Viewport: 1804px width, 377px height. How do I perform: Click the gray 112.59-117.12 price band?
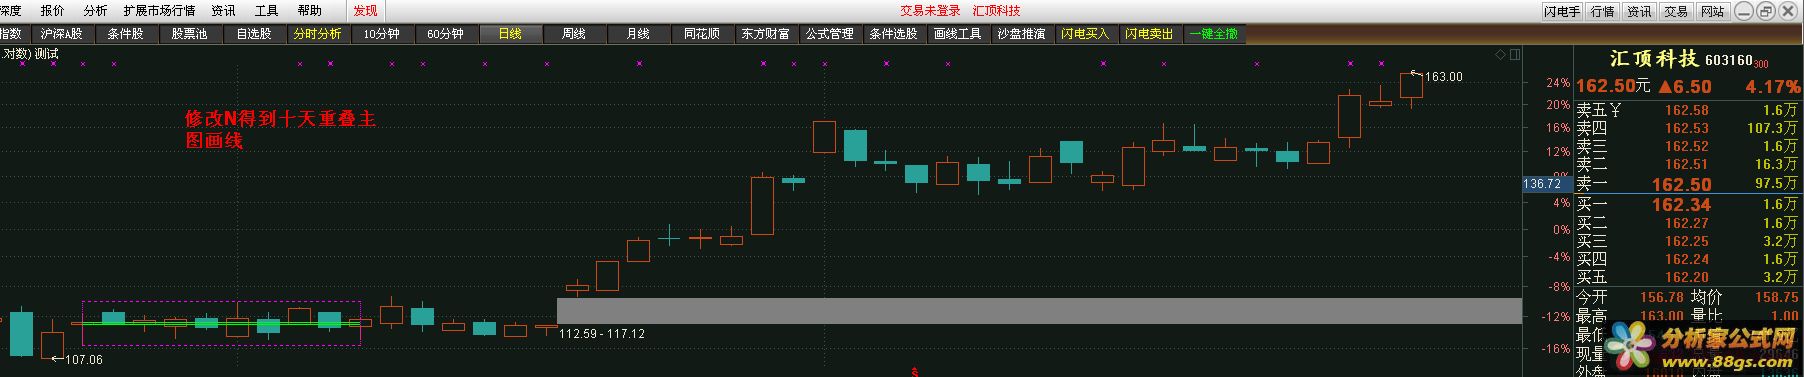(1039, 310)
